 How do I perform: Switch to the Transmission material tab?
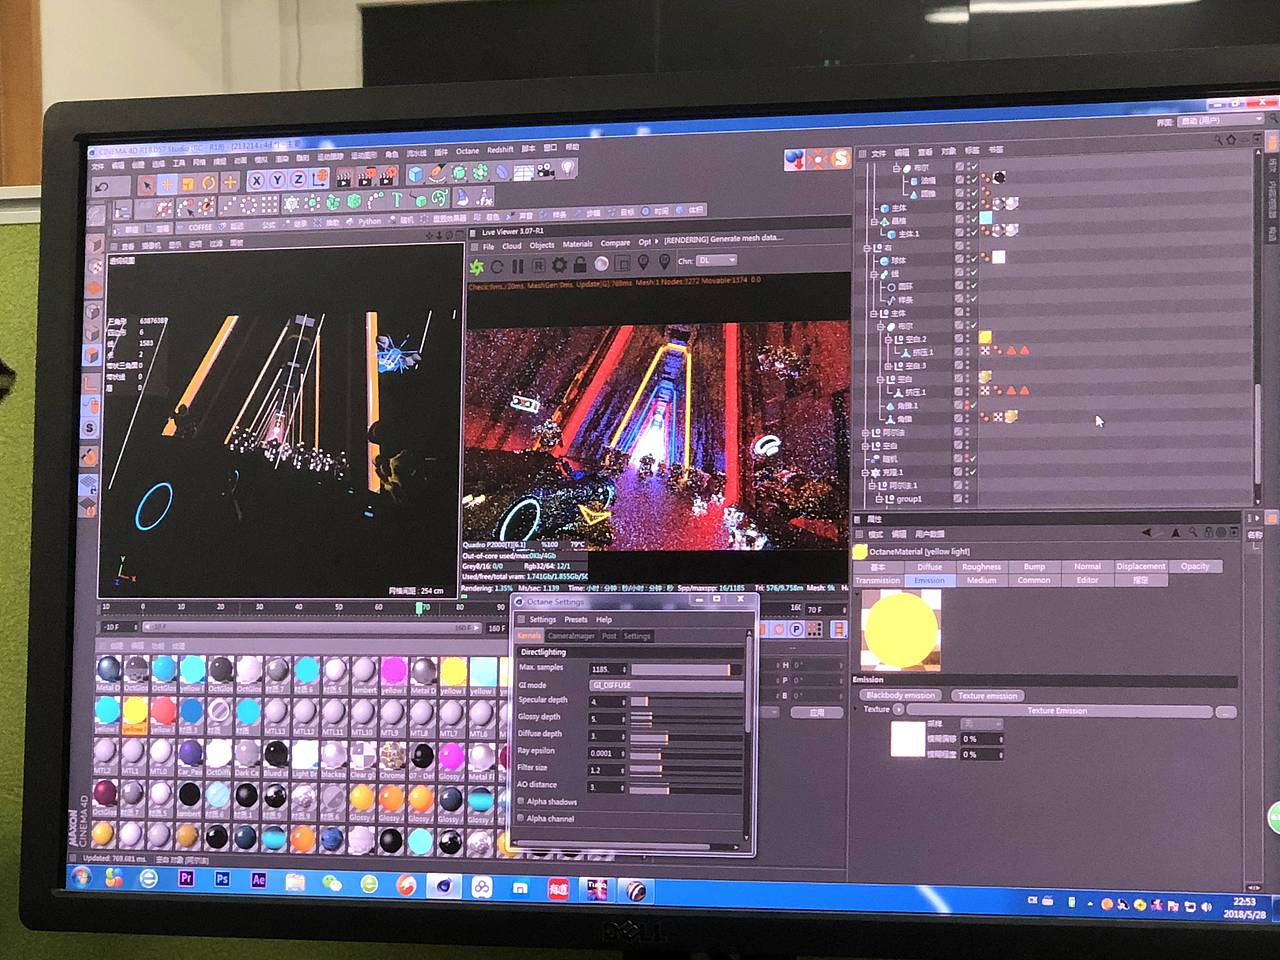878,580
